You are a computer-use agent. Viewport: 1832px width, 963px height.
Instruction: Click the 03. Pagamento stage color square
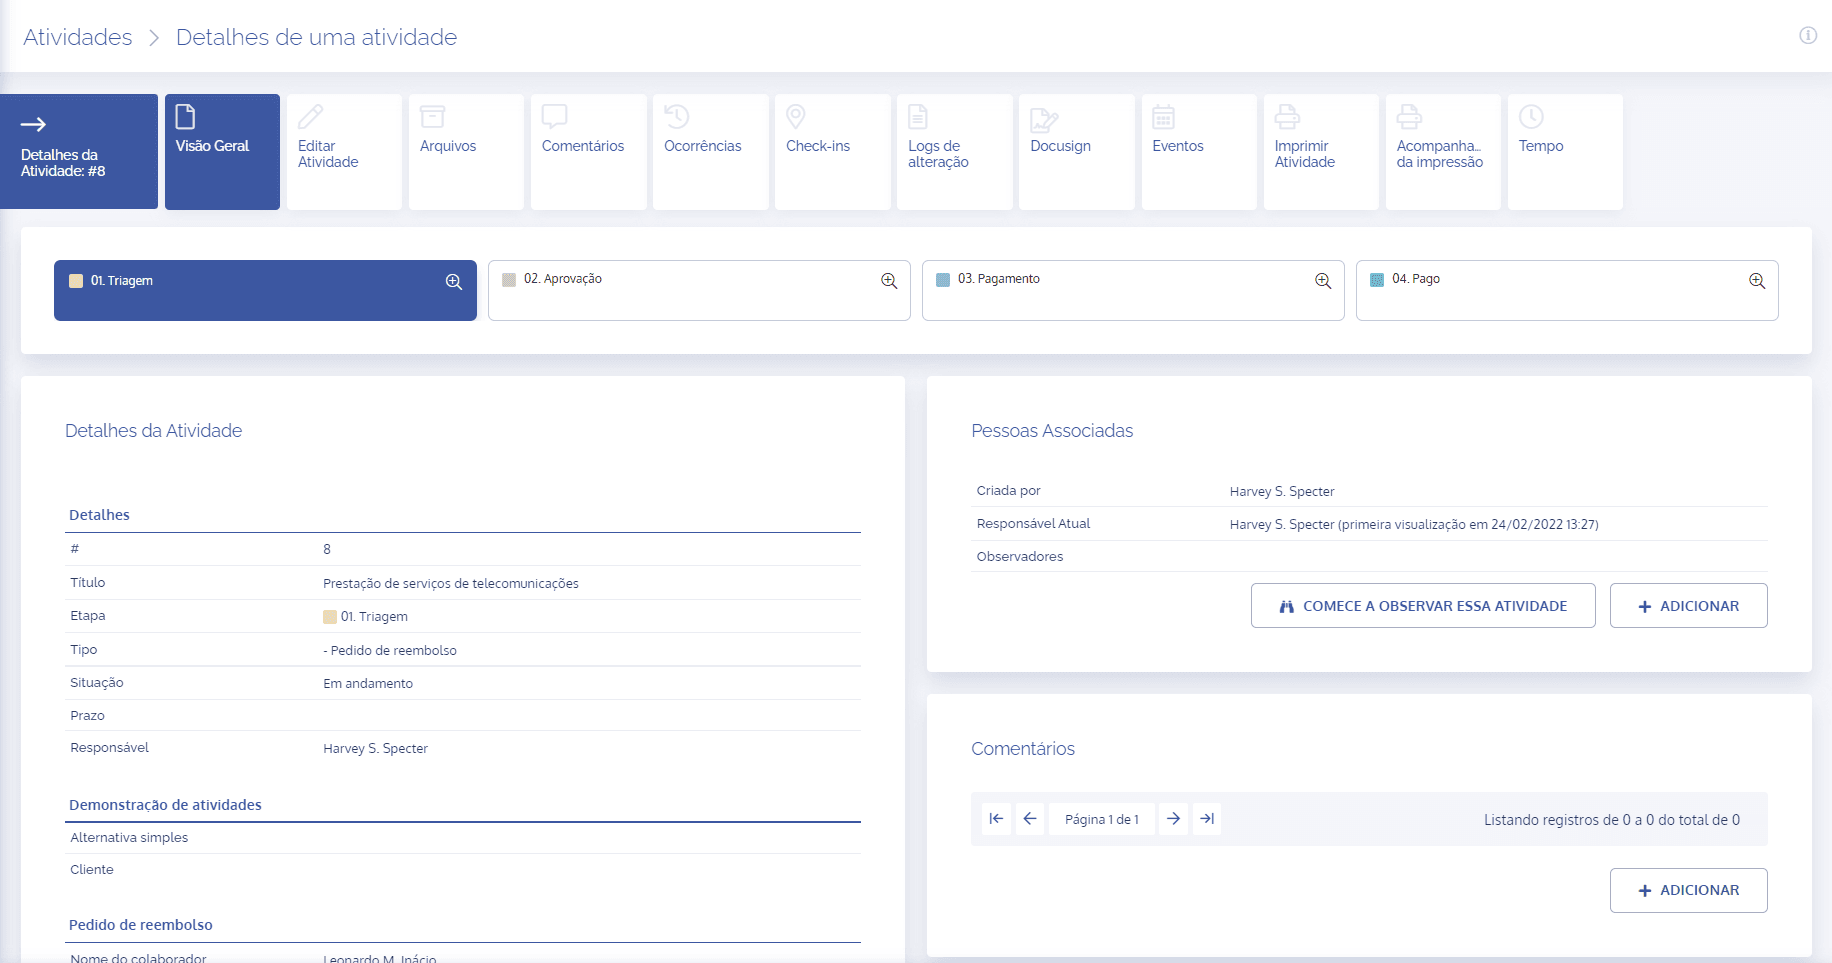pos(943,280)
